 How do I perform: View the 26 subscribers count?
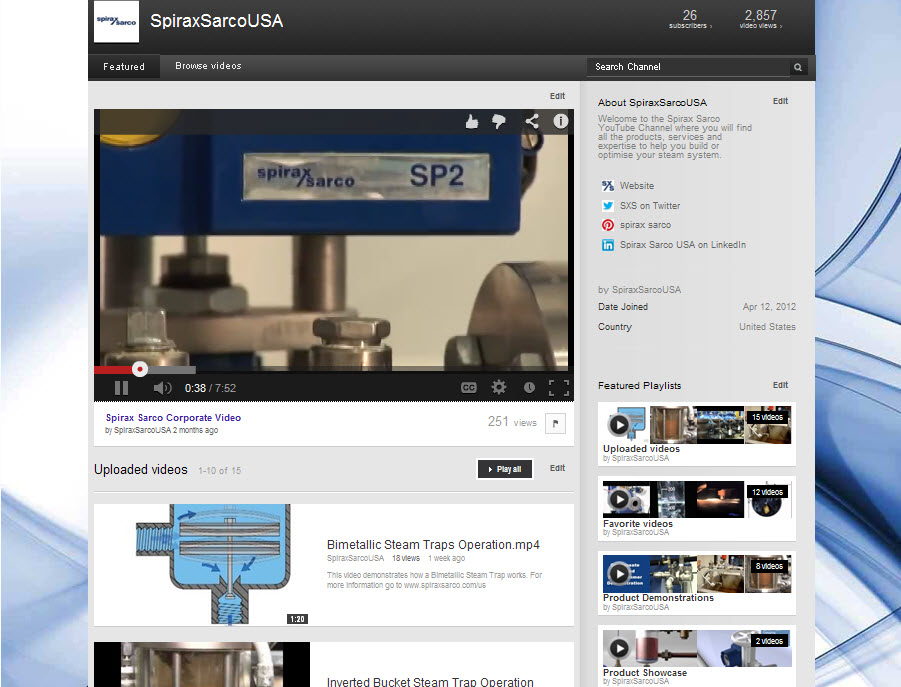pyautogui.click(x=690, y=19)
